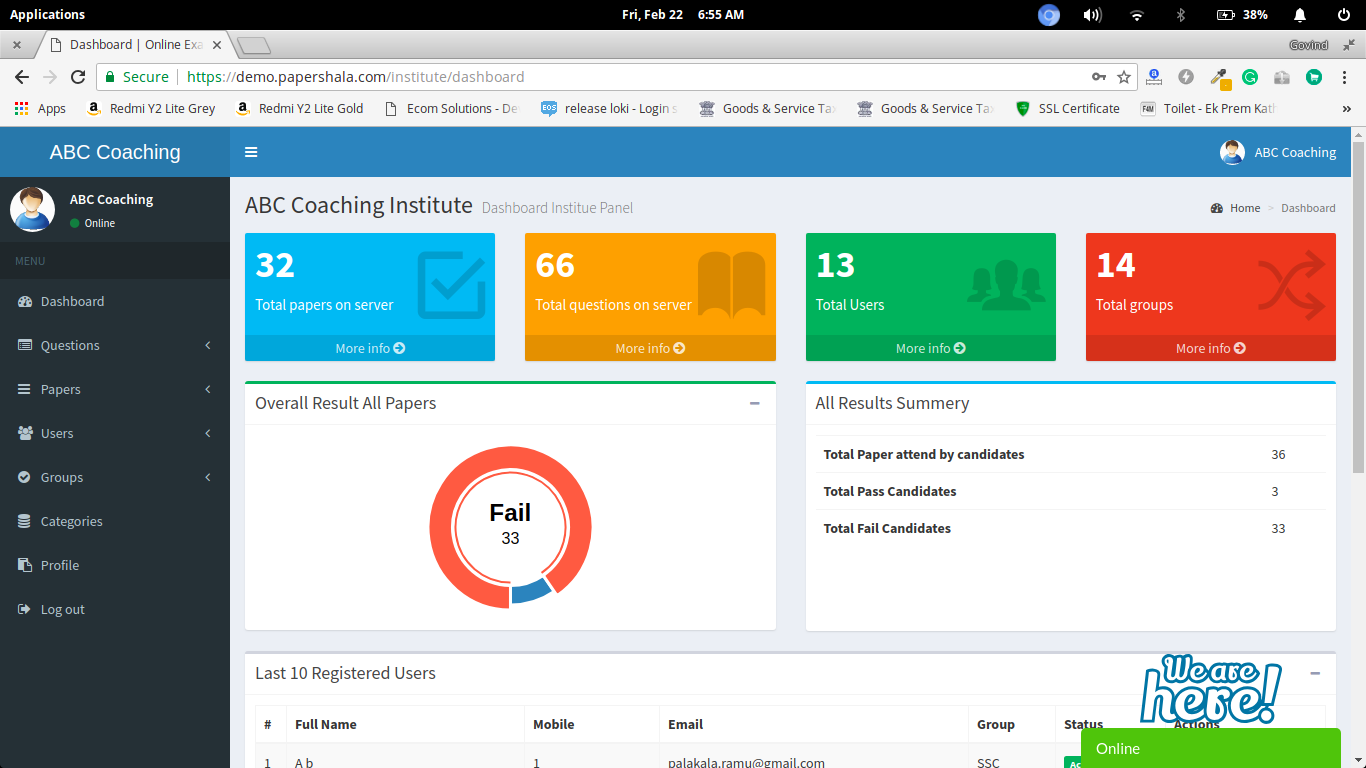This screenshot has width=1366, height=768.
Task: Expand the Groups submenu chevron
Action: (x=208, y=477)
